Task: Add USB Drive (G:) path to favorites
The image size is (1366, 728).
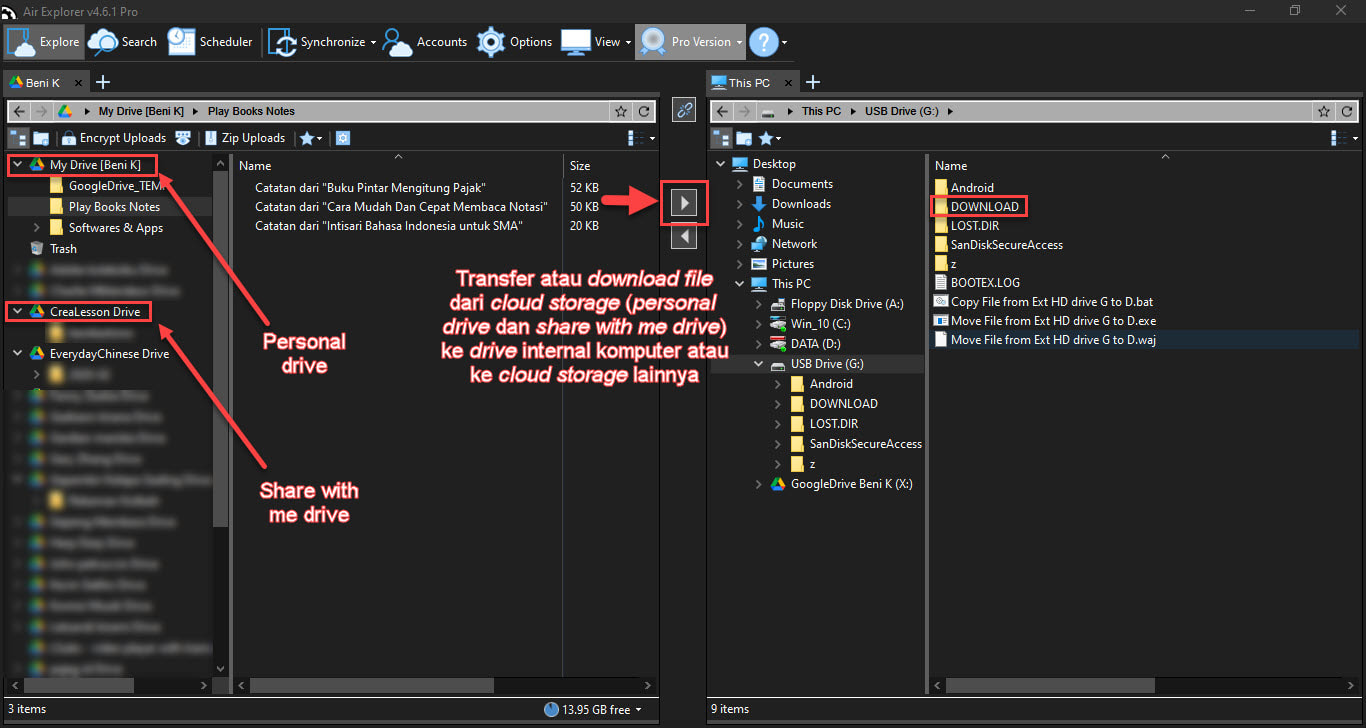Action: pyautogui.click(x=1324, y=111)
